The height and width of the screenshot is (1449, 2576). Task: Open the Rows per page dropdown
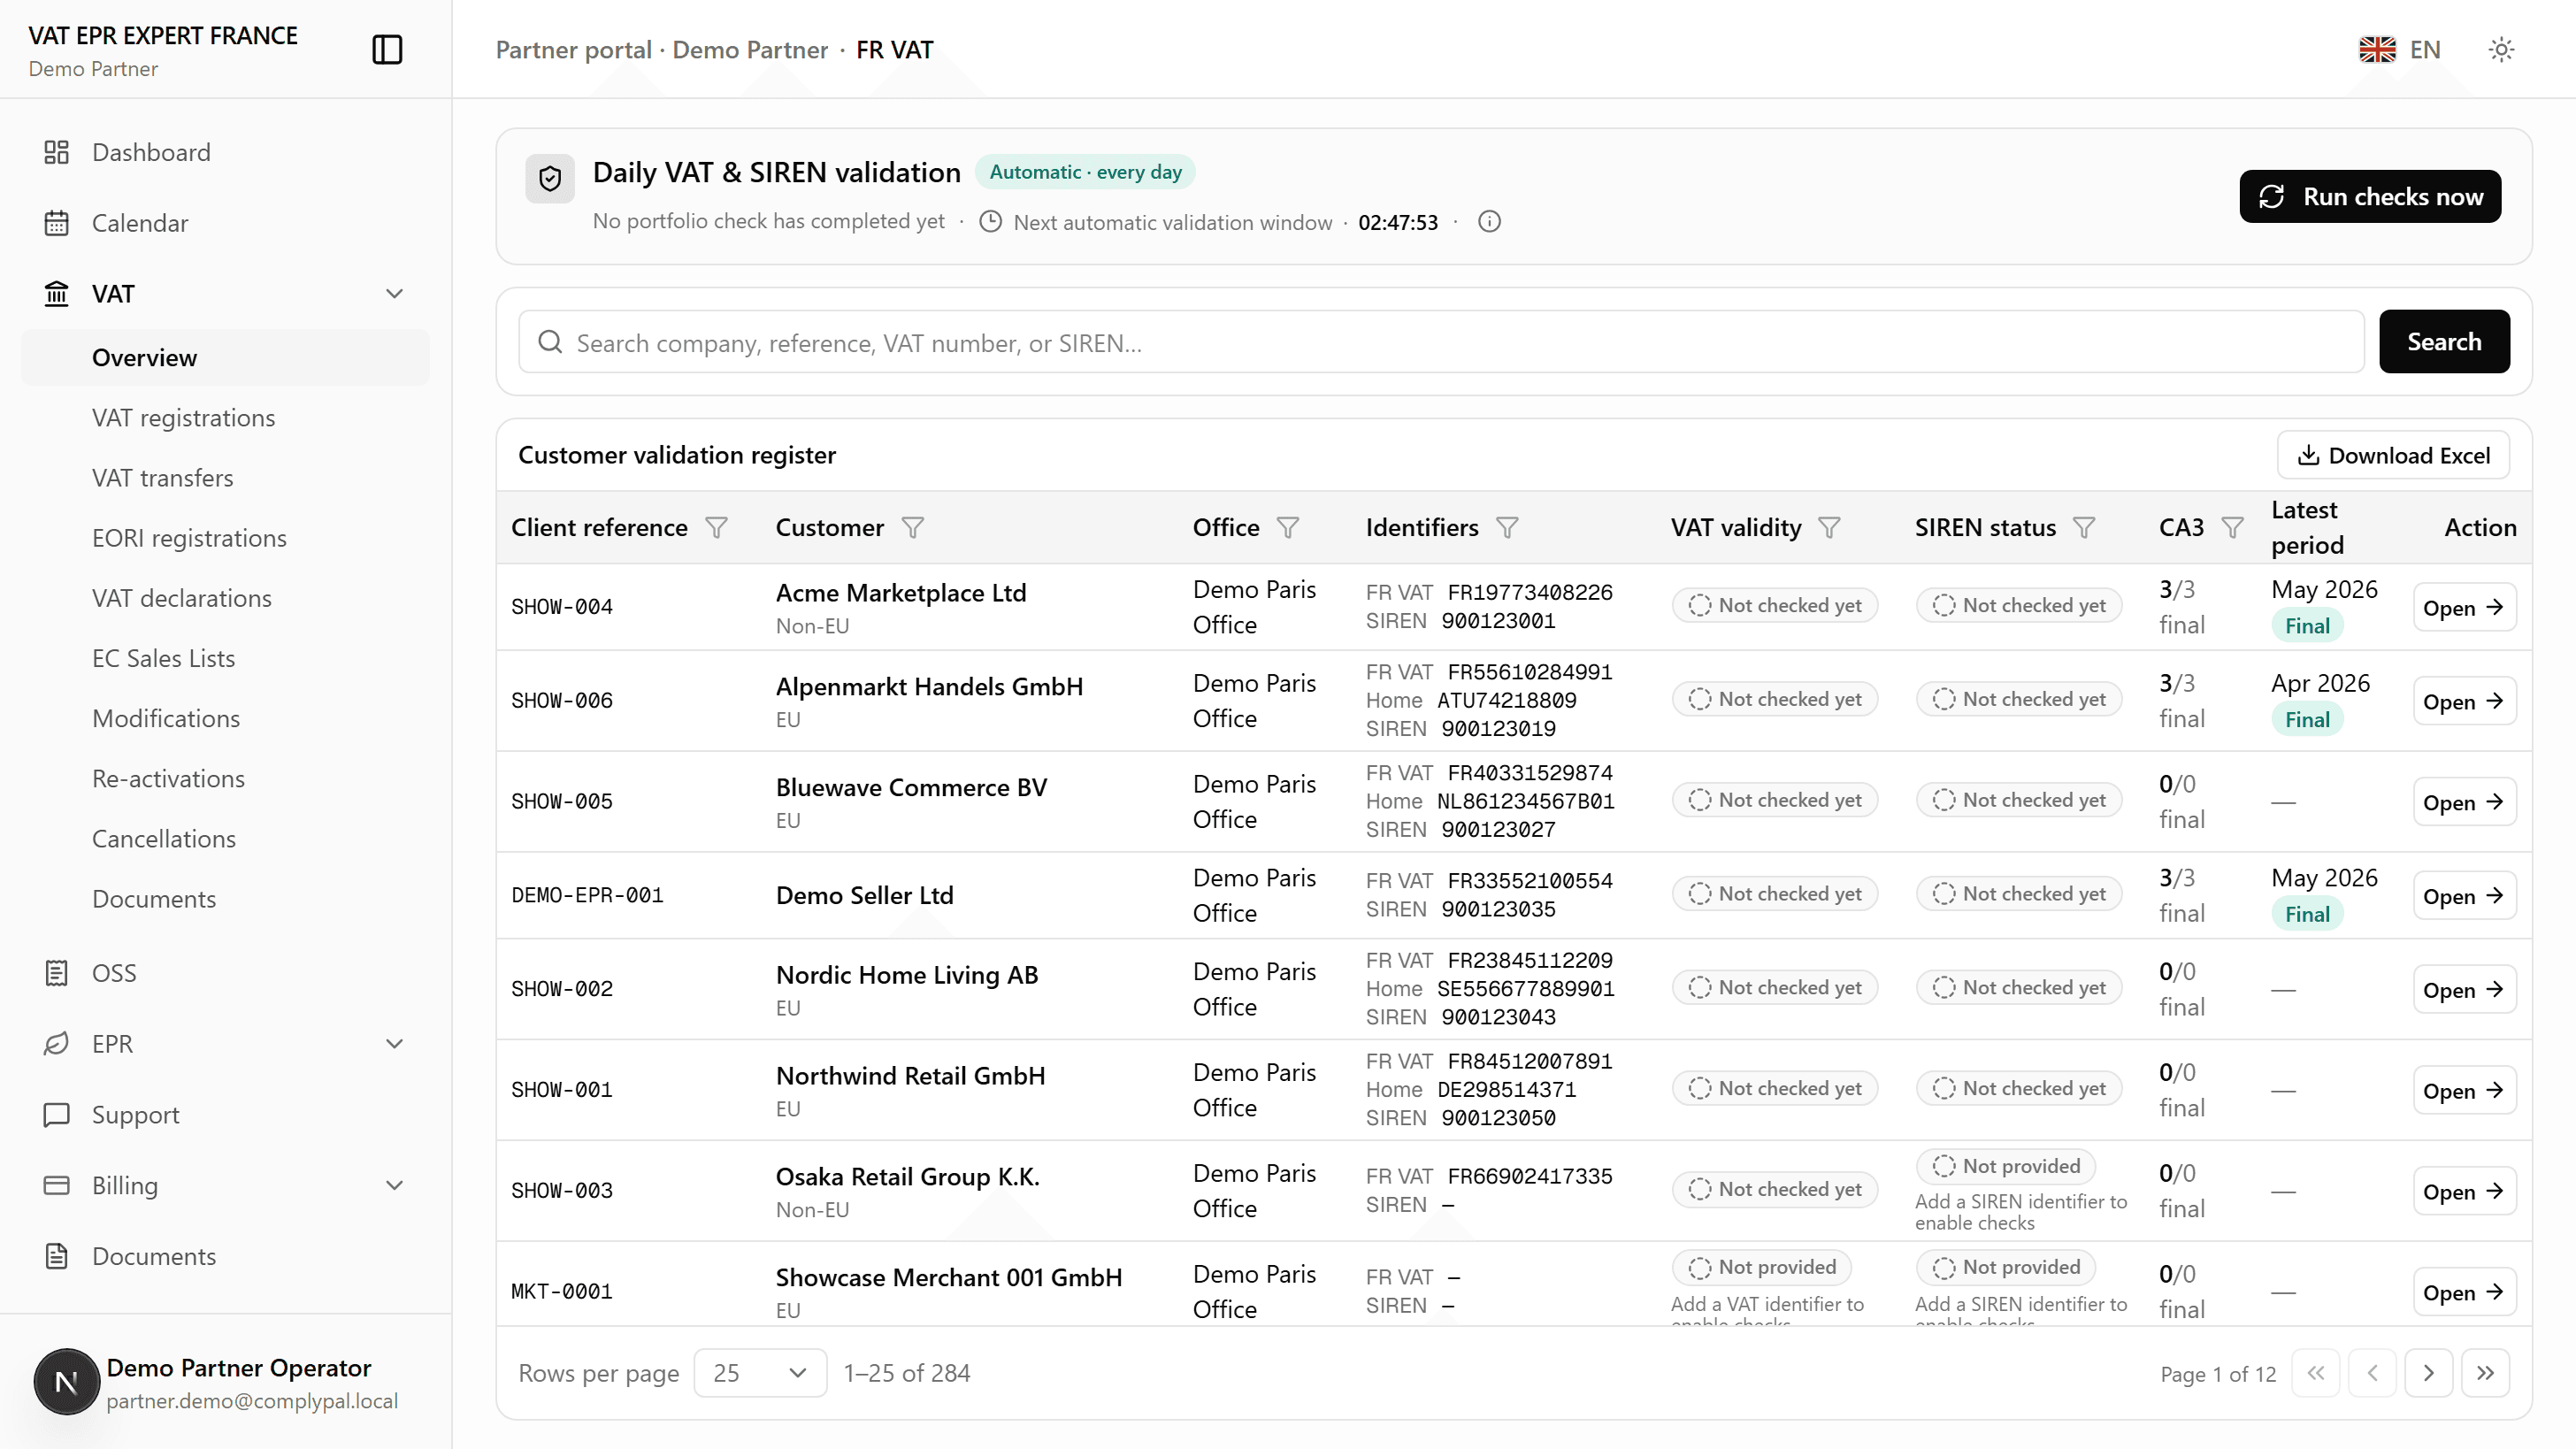click(x=760, y=1373)
